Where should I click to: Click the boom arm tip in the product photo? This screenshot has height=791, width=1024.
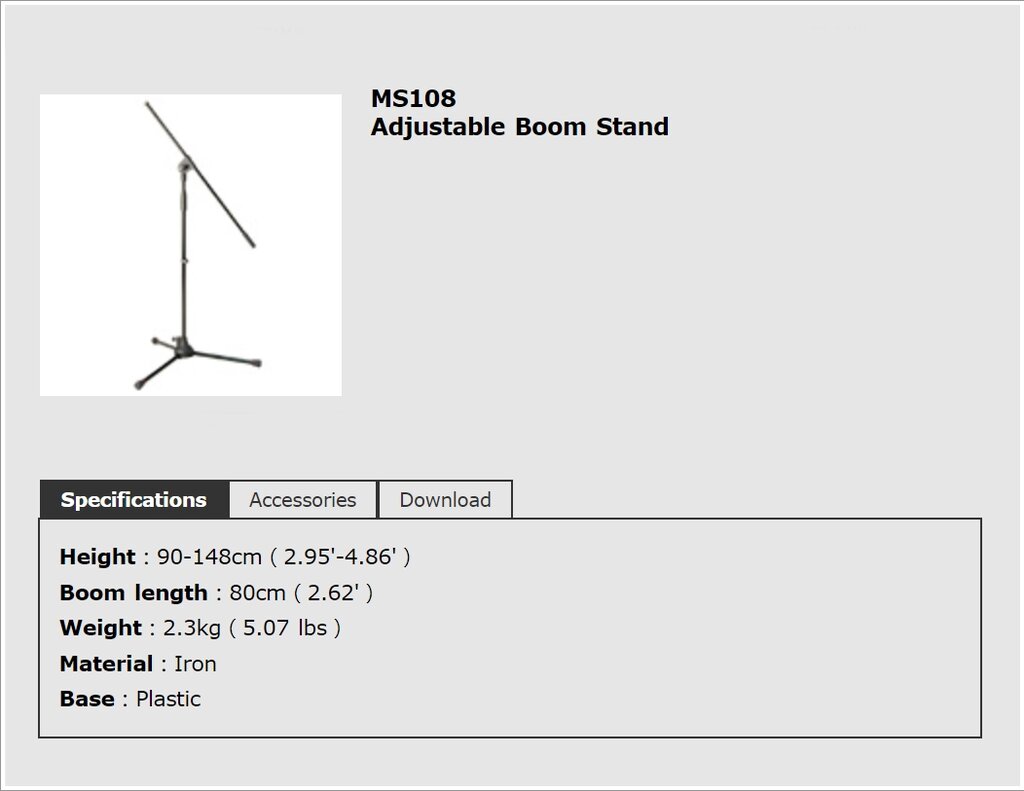click(148, 104)
